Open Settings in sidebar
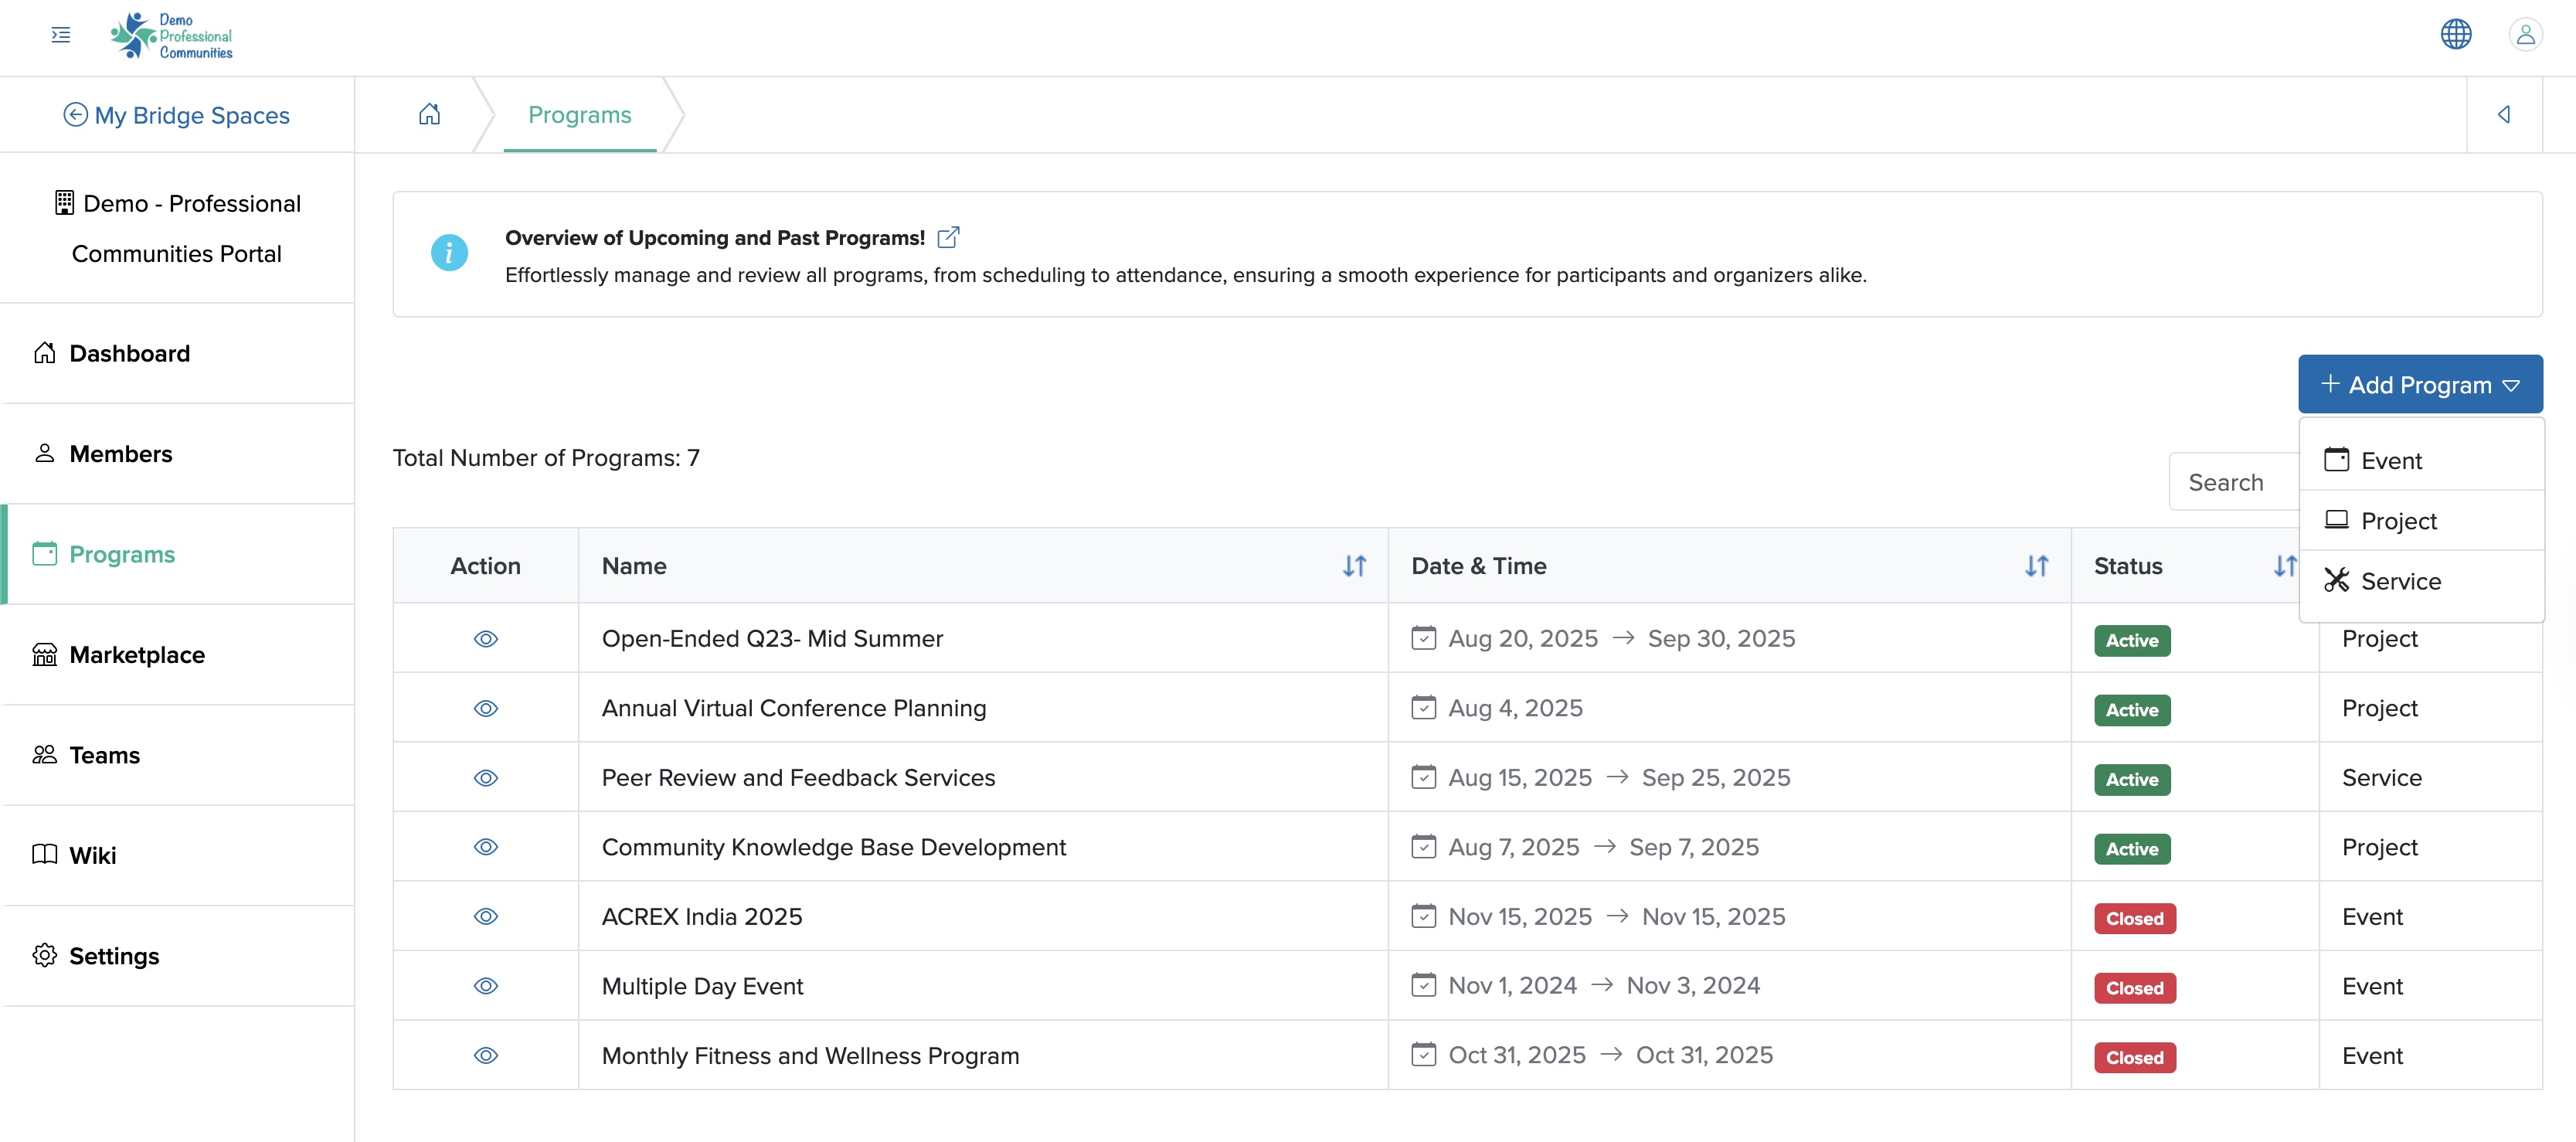Screen dimensions: 2576x1142 pos(178,956)
